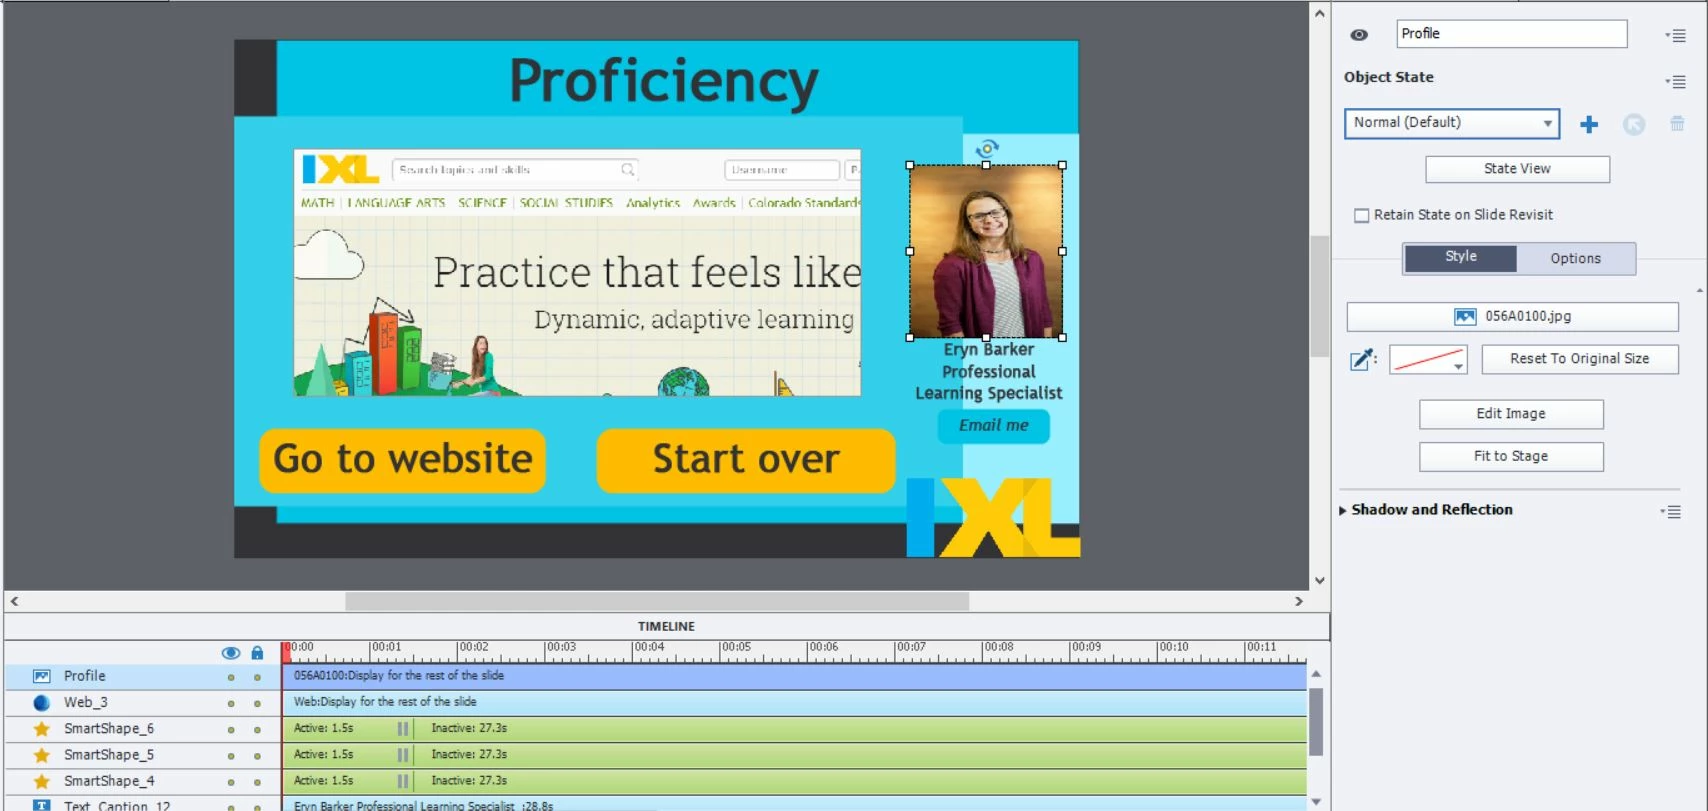The height and width of the screenshot is (811, 1708).
Task: Select the Start over button on stage
Action: pyautogui.click(x=746, y=460)
